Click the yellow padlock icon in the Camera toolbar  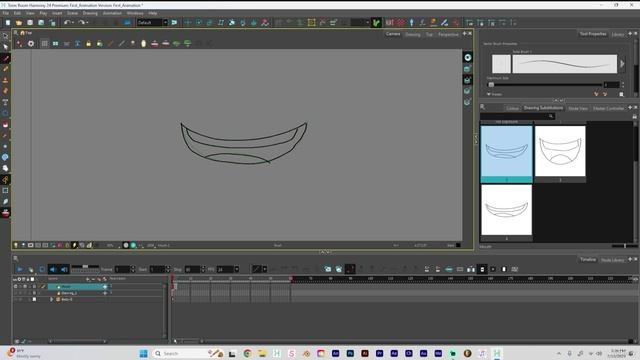tap(89, 43)
